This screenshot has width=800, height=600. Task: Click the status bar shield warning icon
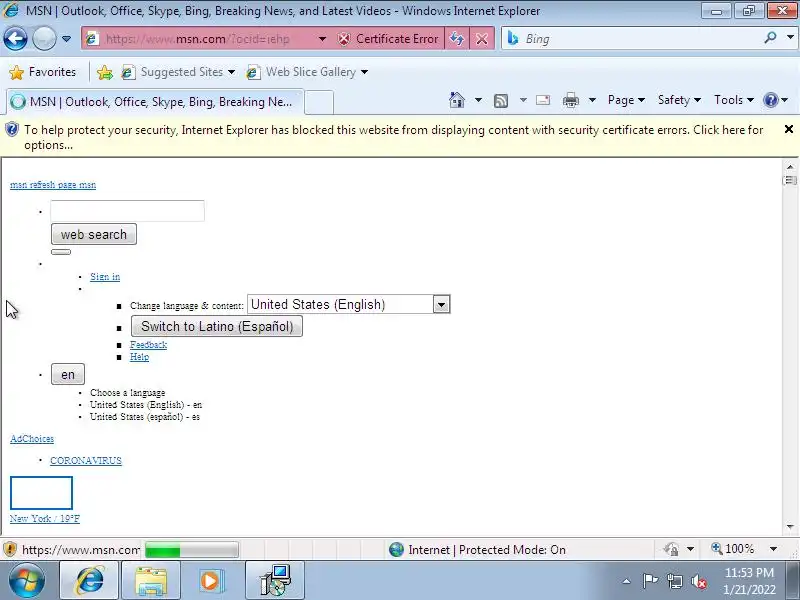(10, 549)
